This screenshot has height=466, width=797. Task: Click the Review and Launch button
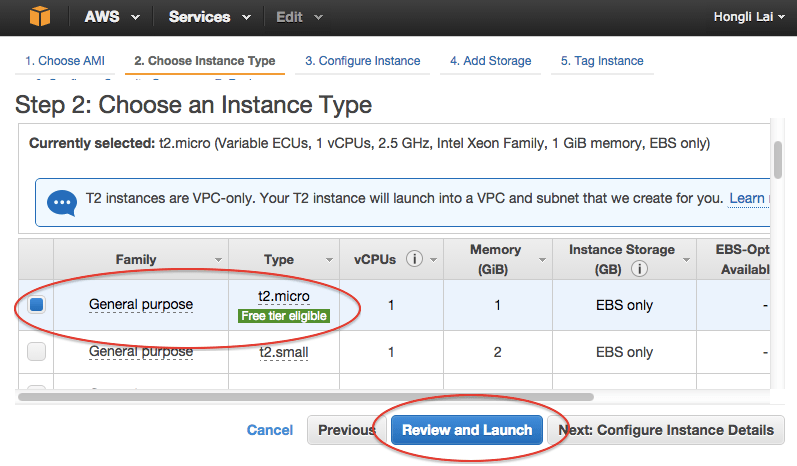467,430
